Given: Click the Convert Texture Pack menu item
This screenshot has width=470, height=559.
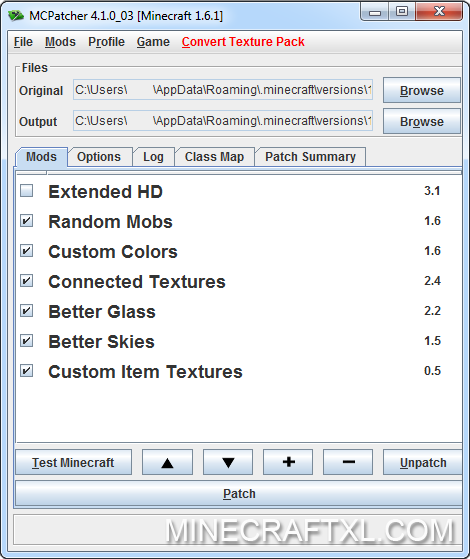Looking at the screenshot, I should tap(243, 42).
